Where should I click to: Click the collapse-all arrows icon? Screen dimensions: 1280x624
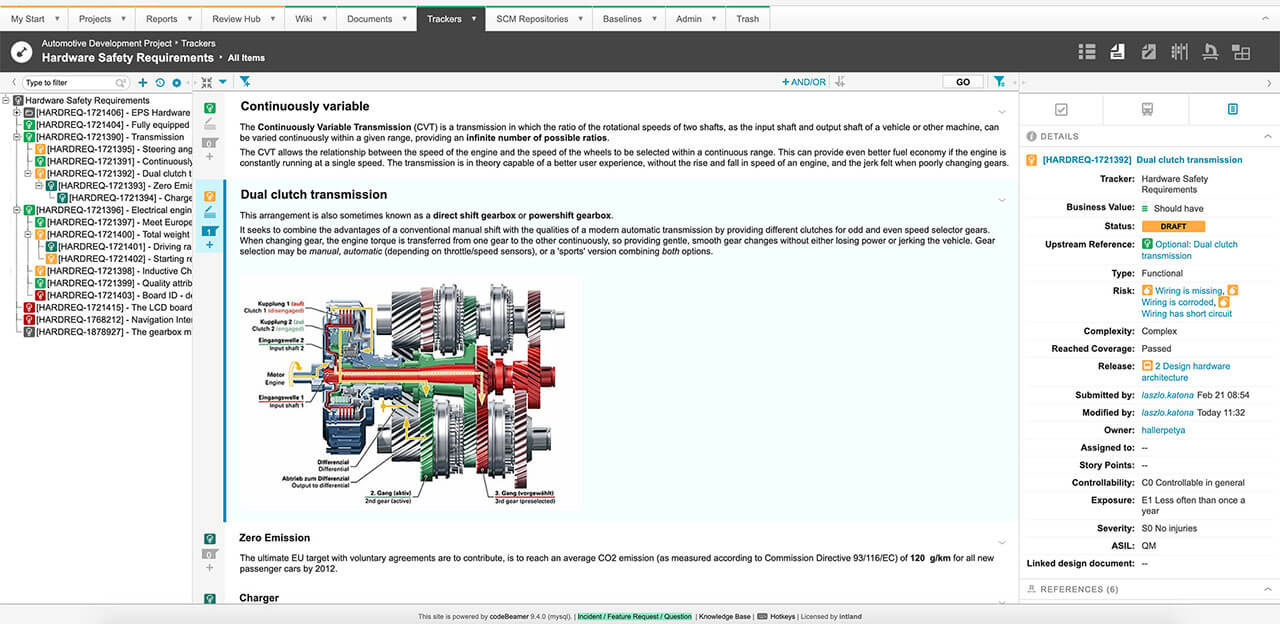pyautogui.click(x=207, y=82)
